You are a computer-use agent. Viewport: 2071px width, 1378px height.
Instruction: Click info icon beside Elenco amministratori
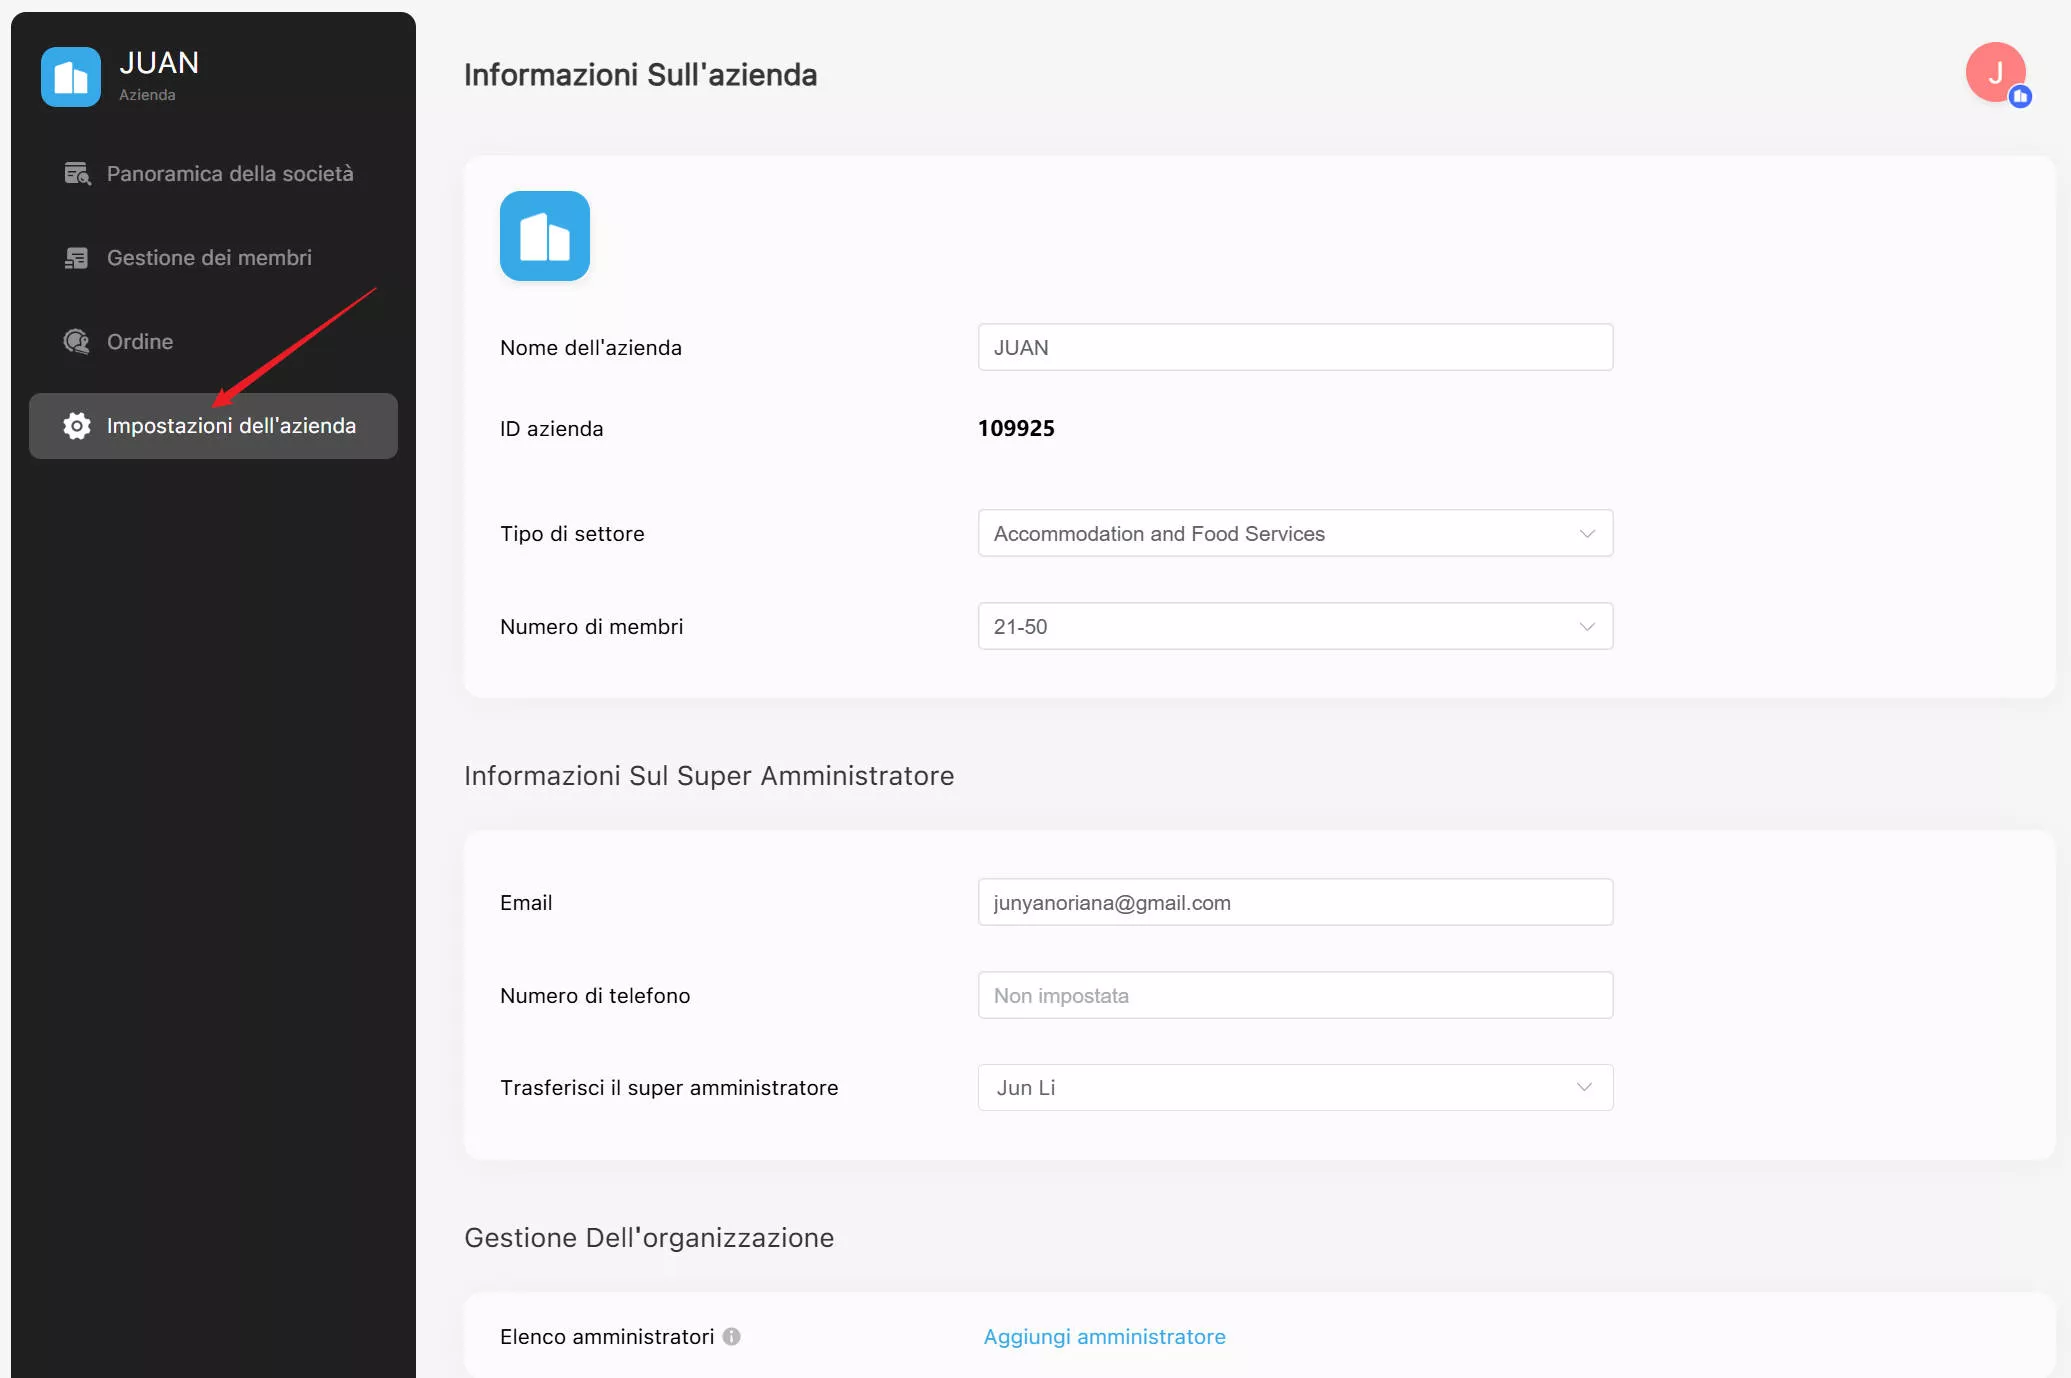pyautogui.click(x=732, y=1337)
